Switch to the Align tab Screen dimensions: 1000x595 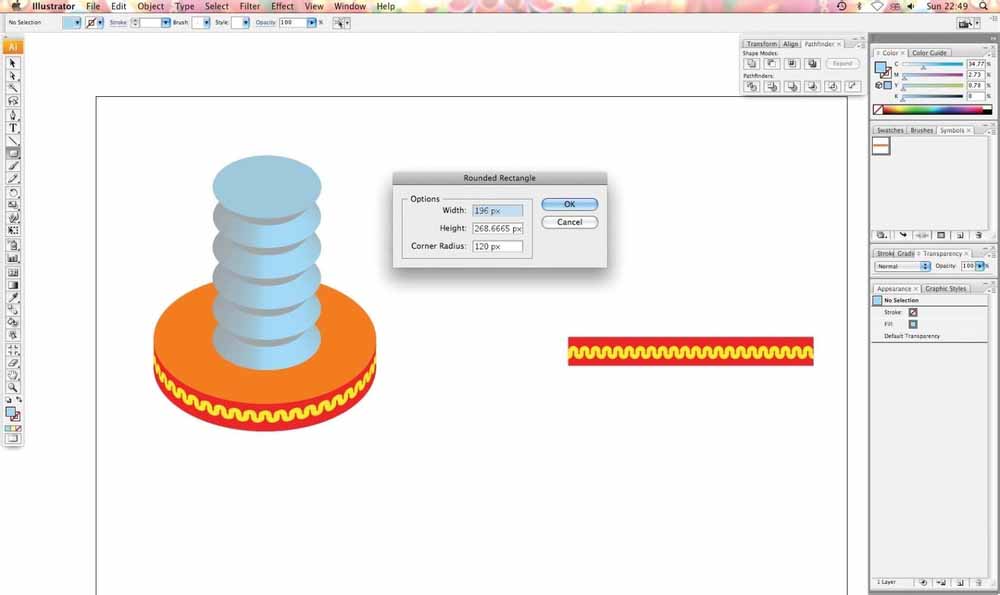(790, 44)
